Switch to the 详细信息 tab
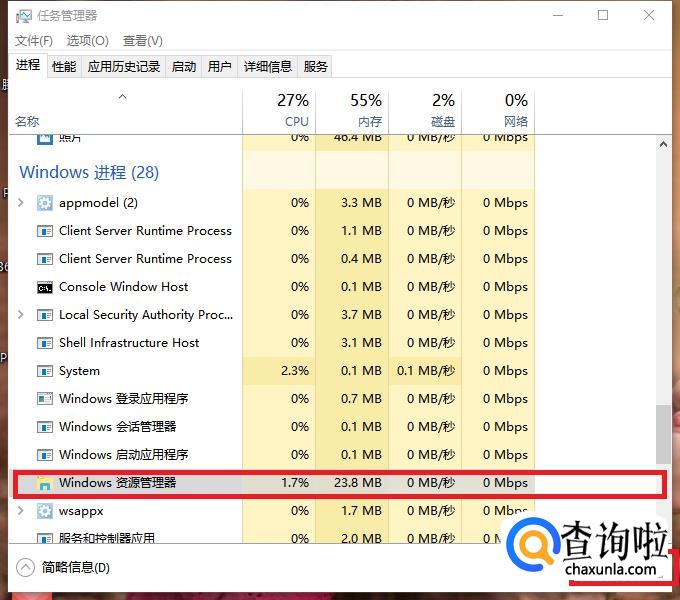680x600 pixels. pos(268,67)
